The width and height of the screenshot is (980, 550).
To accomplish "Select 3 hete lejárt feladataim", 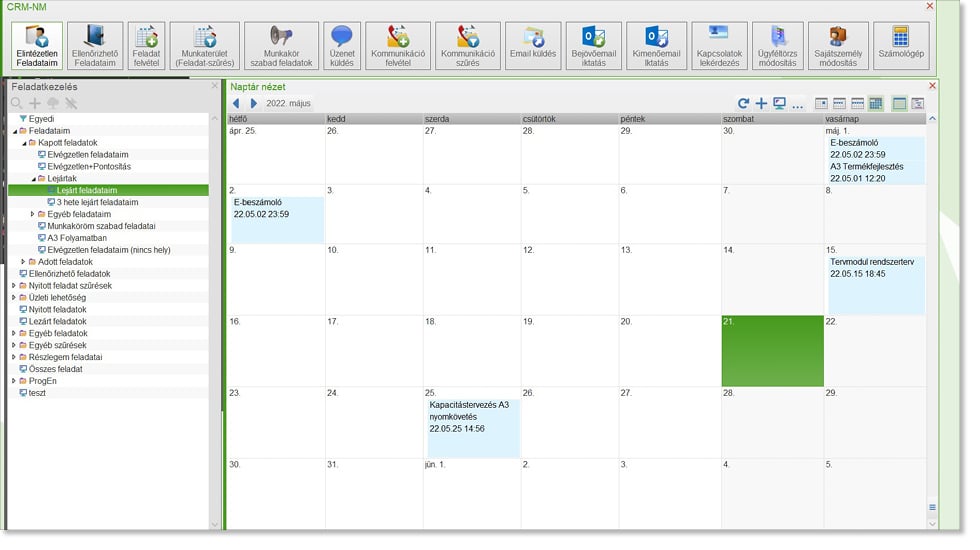I will [97, 202].
